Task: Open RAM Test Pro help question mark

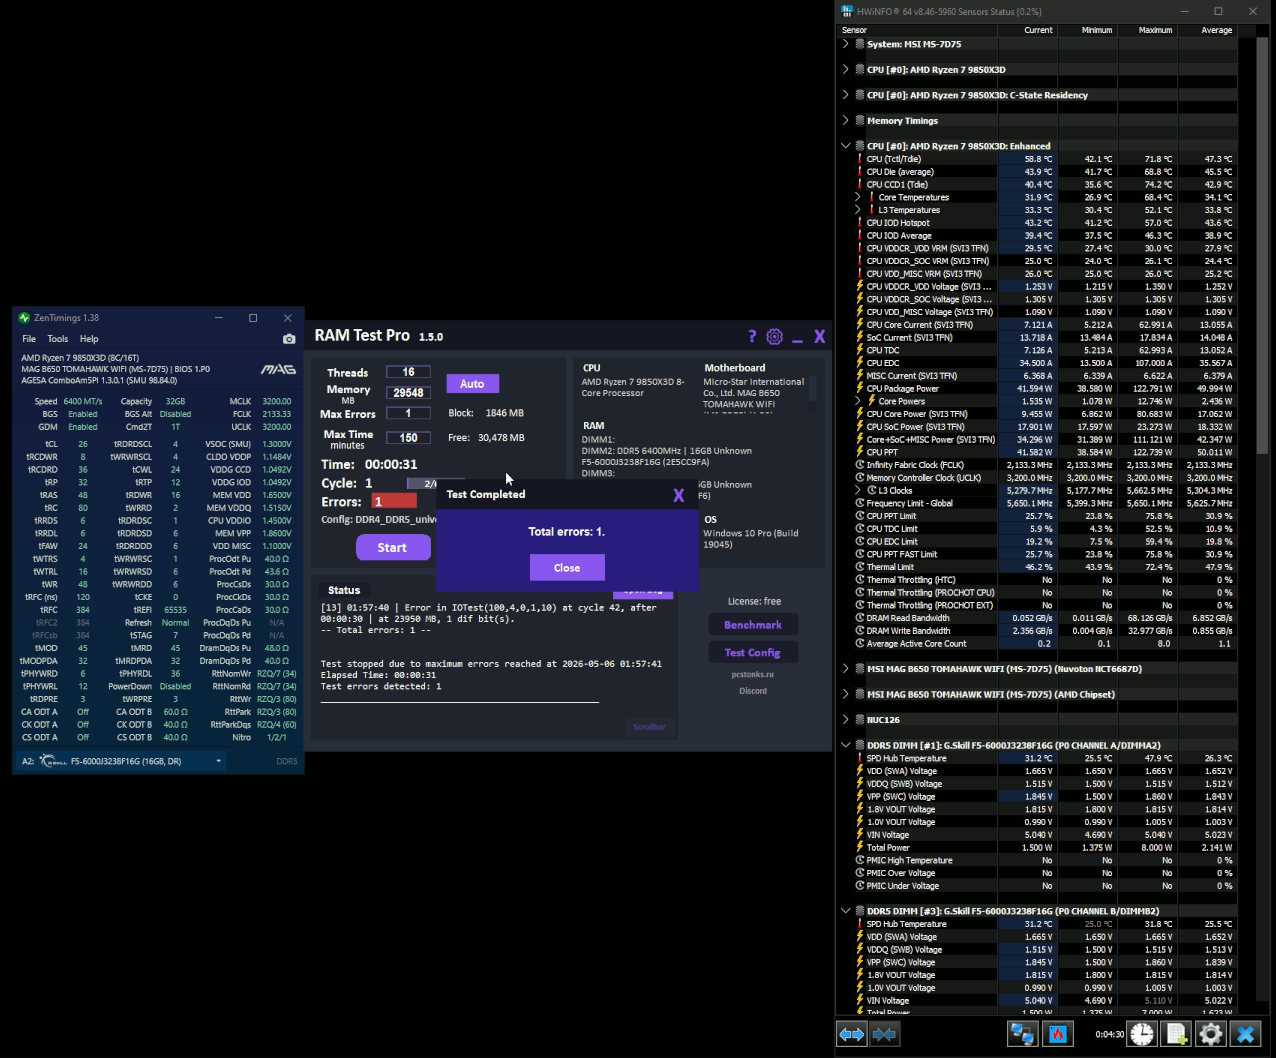Action: click(752, 337)
